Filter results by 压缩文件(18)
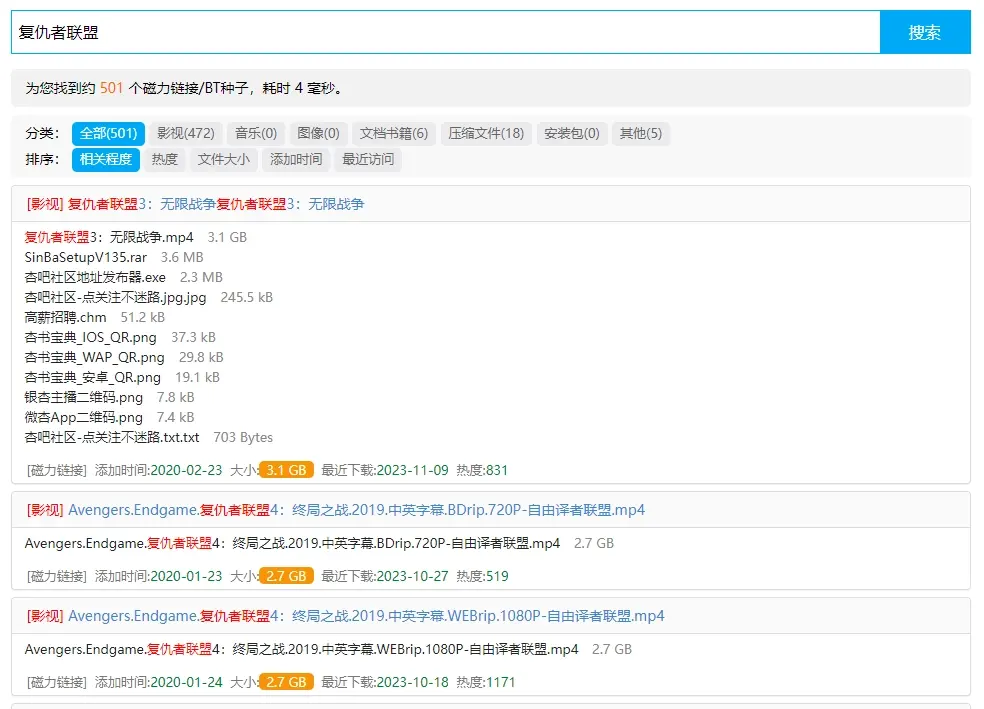984x709 pixels. click(486, 133)
